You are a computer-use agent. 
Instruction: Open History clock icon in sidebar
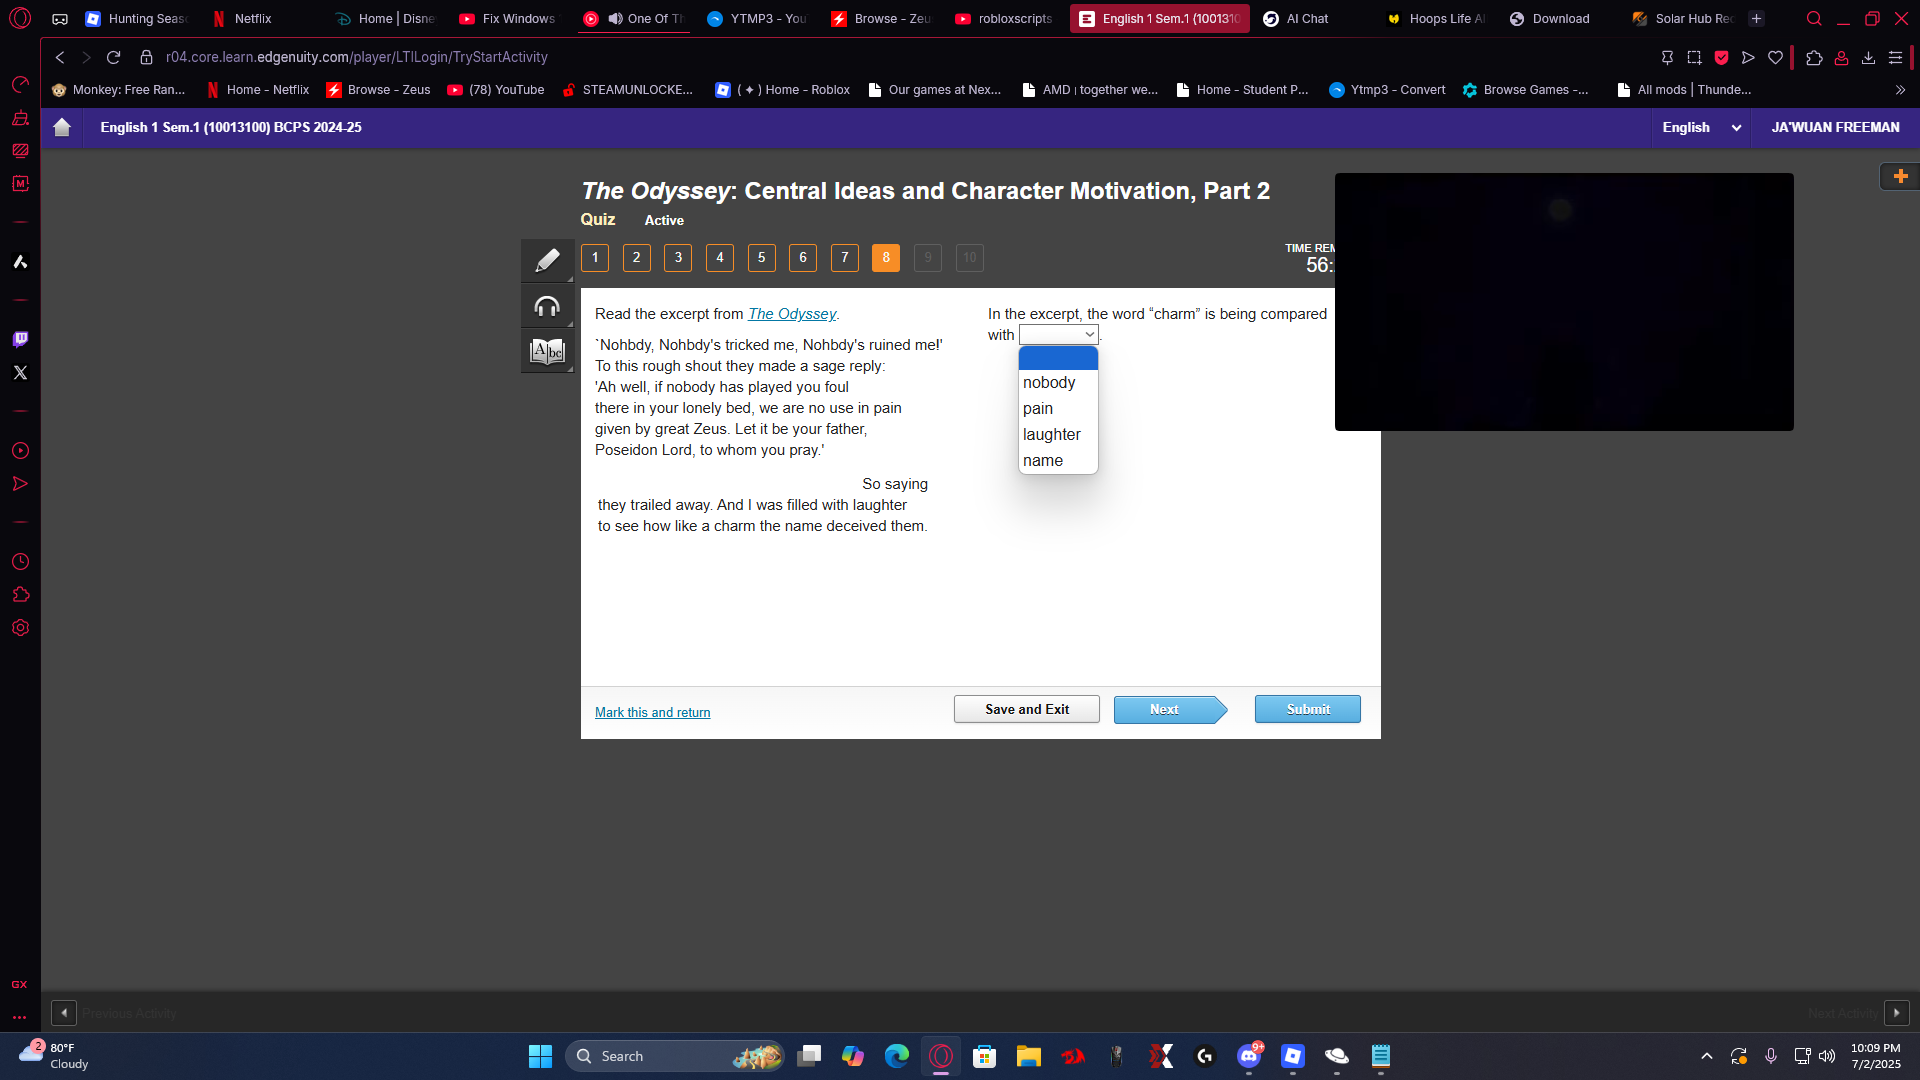(20, 562)
